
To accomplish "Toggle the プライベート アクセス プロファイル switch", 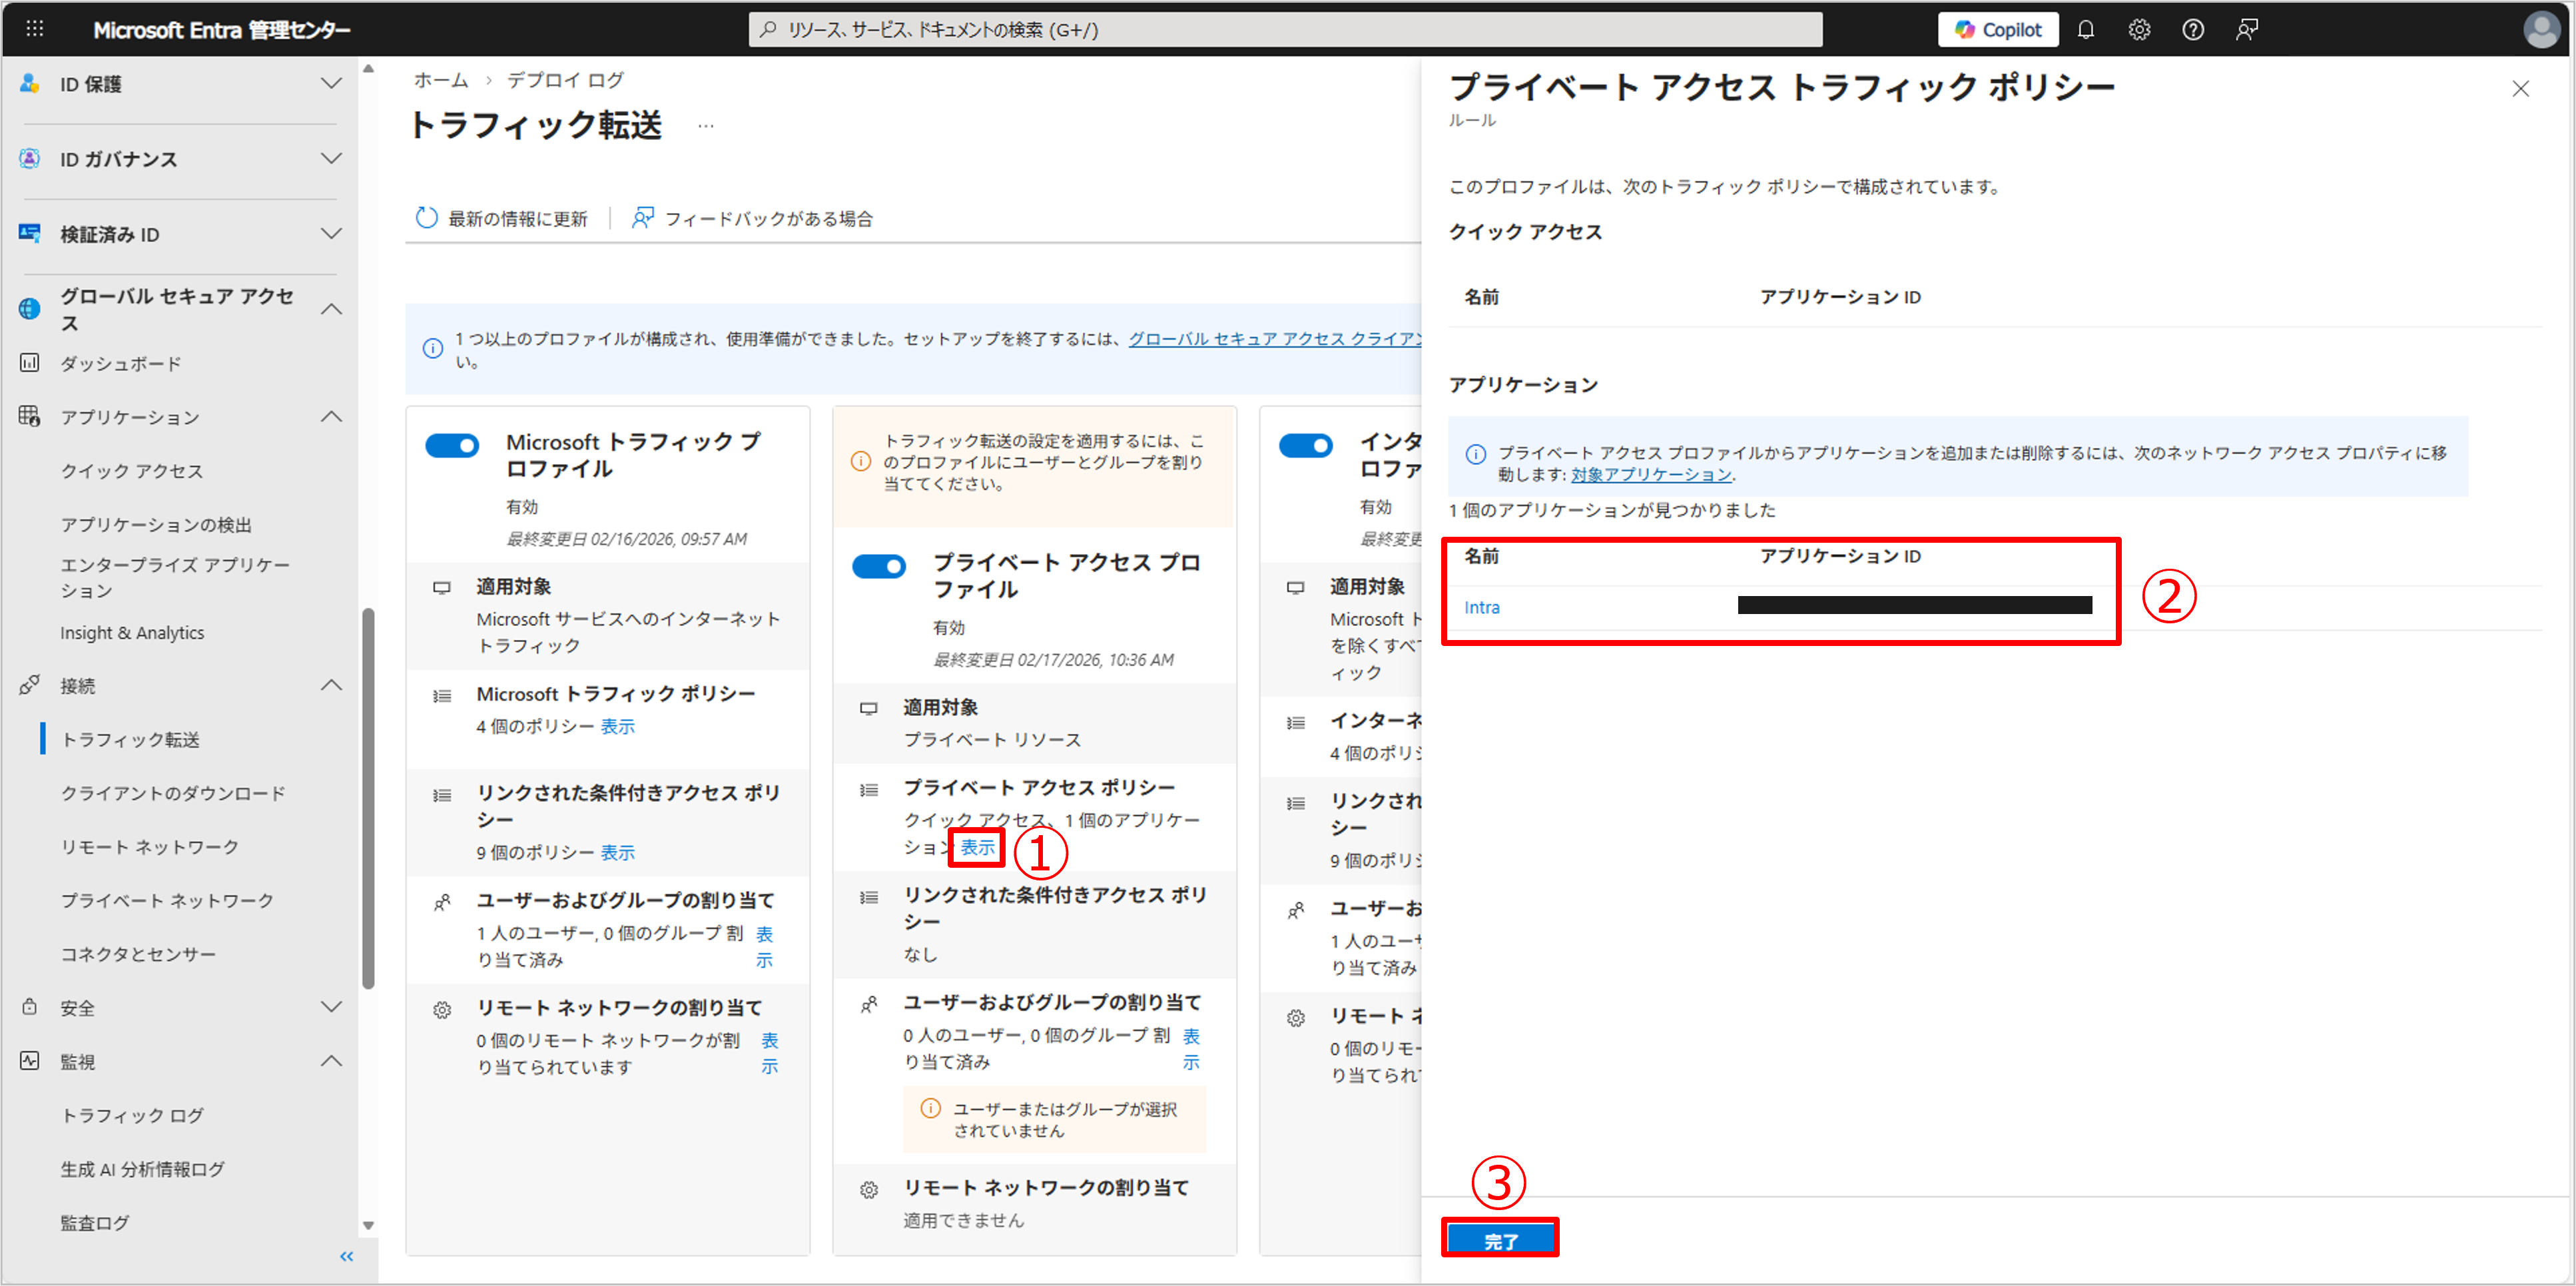I will [x=878, y=566].
